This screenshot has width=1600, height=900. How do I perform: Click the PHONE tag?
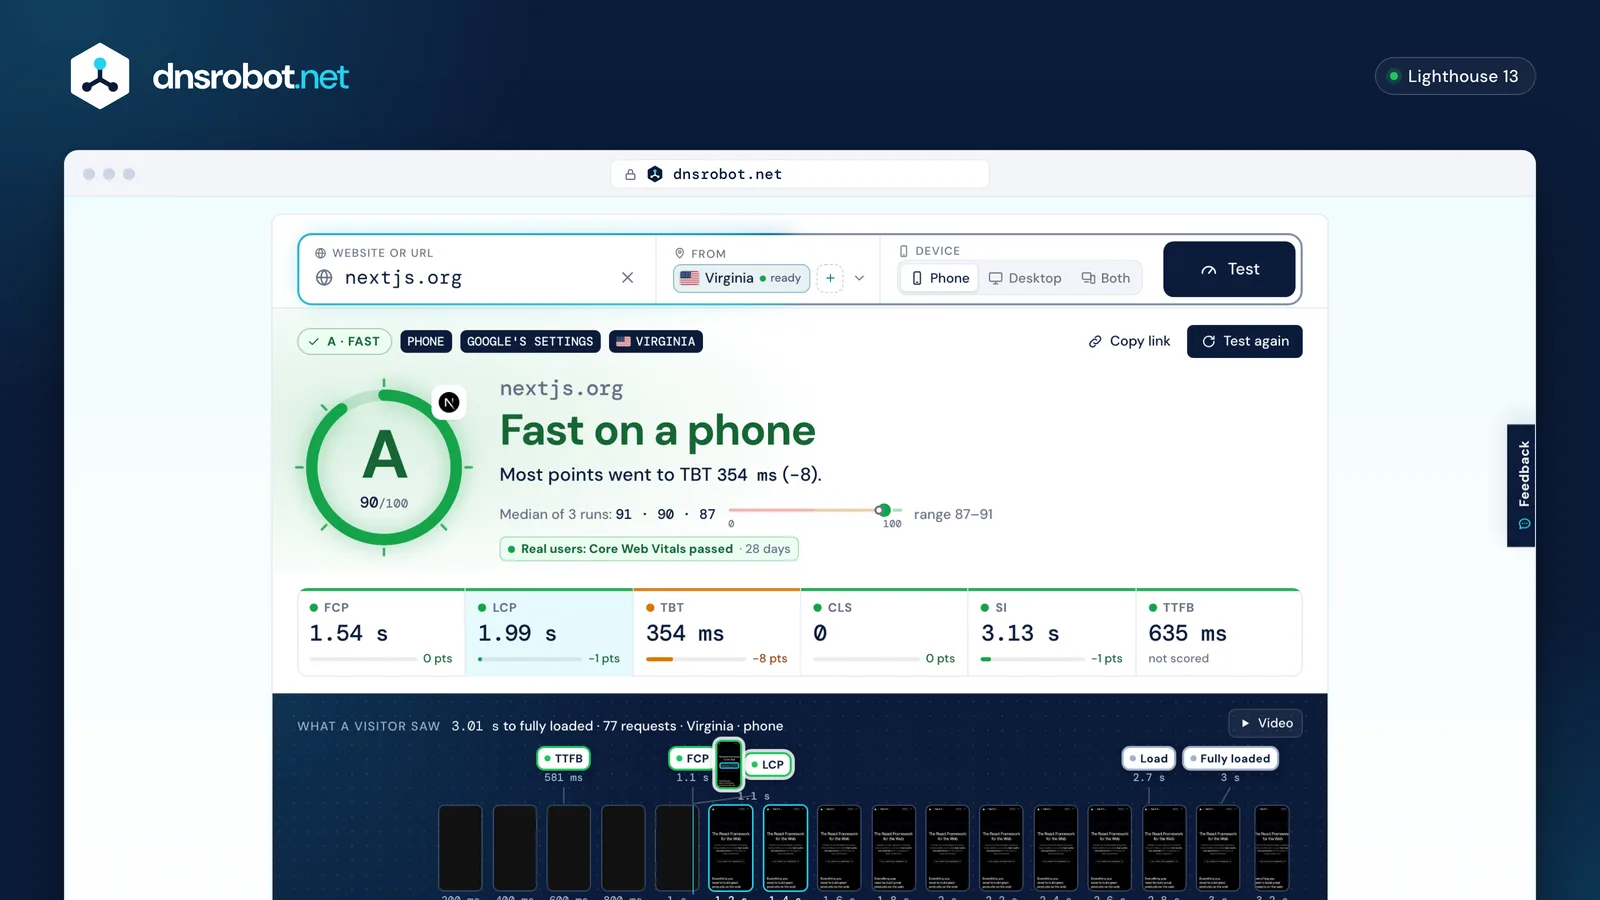[x=426, y=341]
